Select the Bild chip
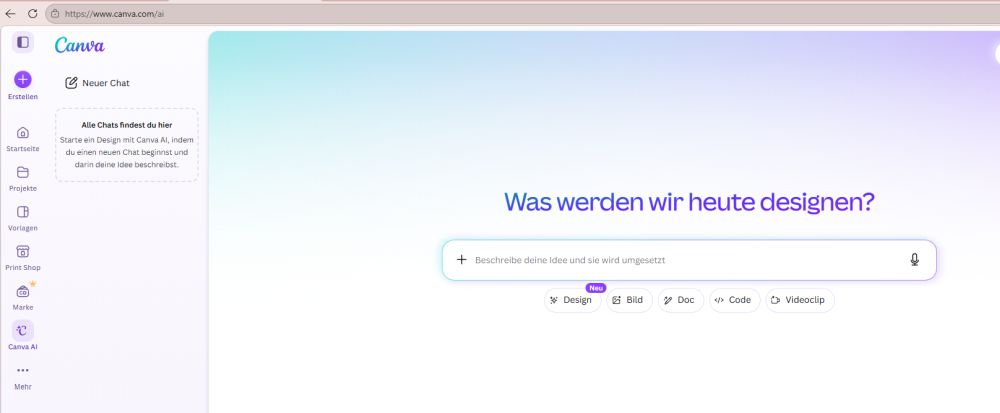 point(629,300)
